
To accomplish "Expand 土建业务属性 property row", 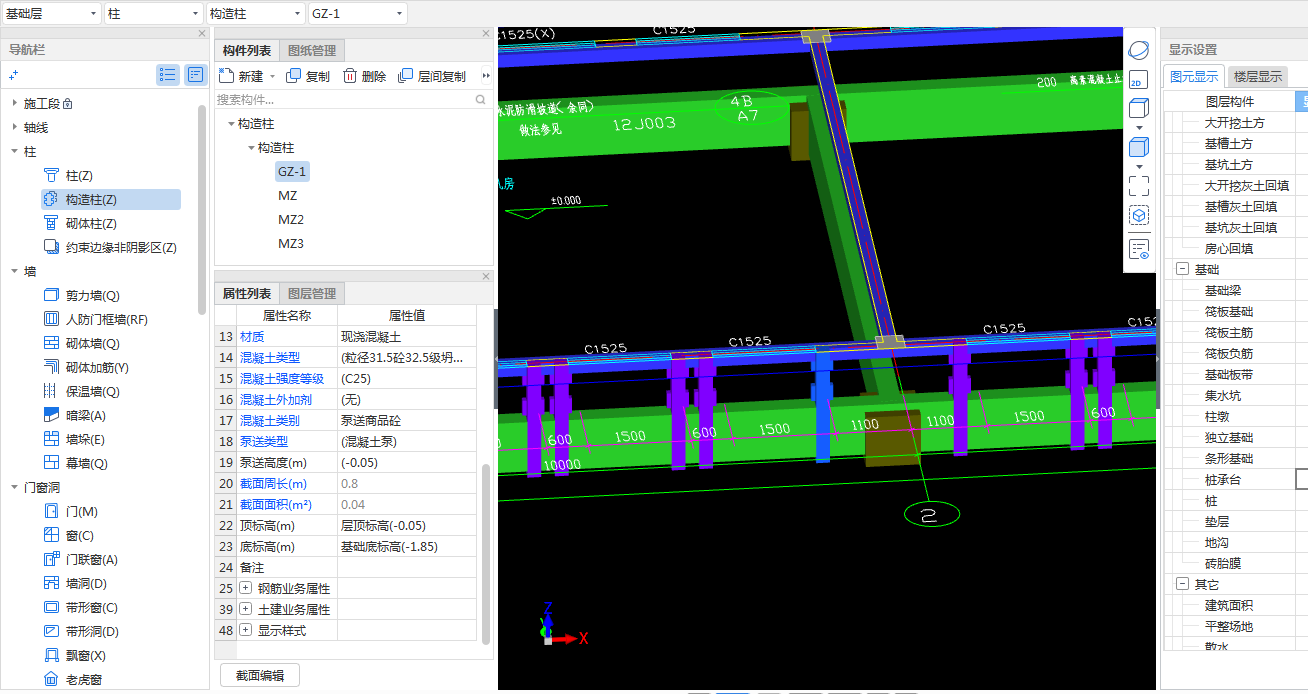I will [246, 609].
